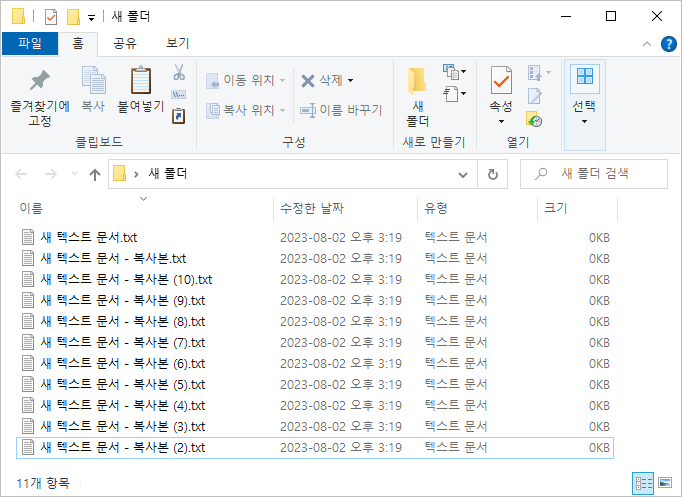
Task: Switch to the 보기 (View) tab
Action: [x=177, y=44]
